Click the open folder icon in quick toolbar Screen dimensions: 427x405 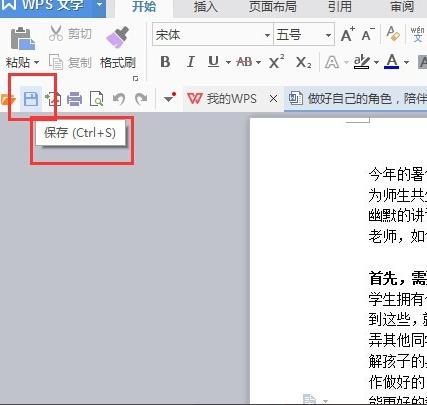pyautogui.click(x=8, y=99)
